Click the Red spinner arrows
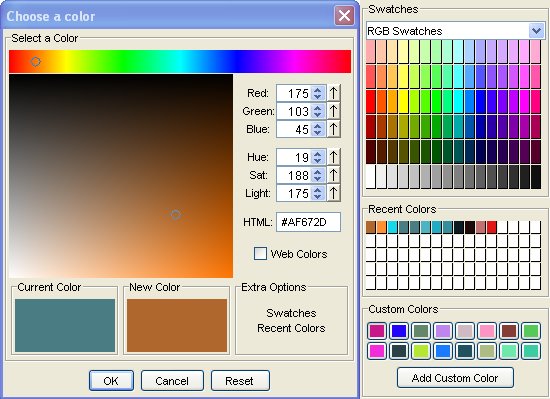 [x=318, y=93]
